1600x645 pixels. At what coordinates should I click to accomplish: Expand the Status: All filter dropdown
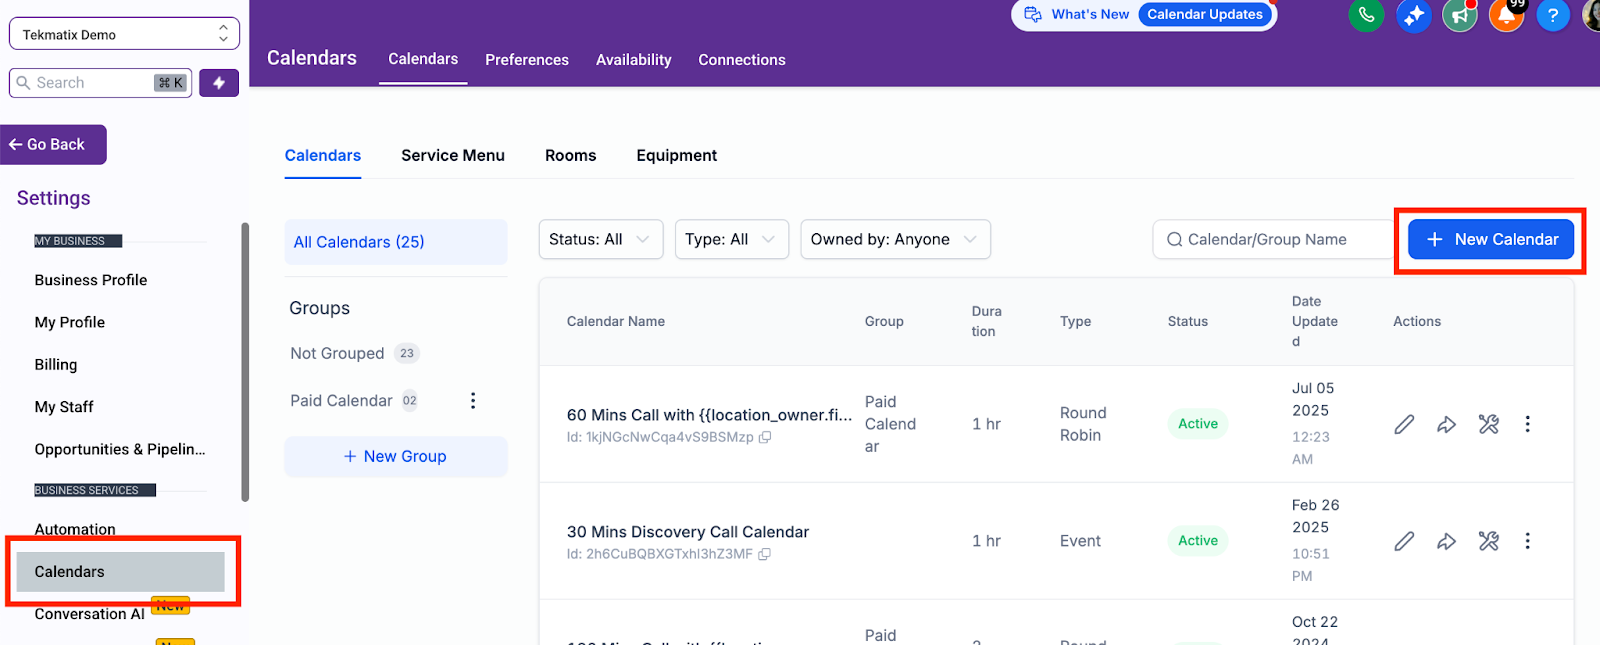tap(600, 239)
